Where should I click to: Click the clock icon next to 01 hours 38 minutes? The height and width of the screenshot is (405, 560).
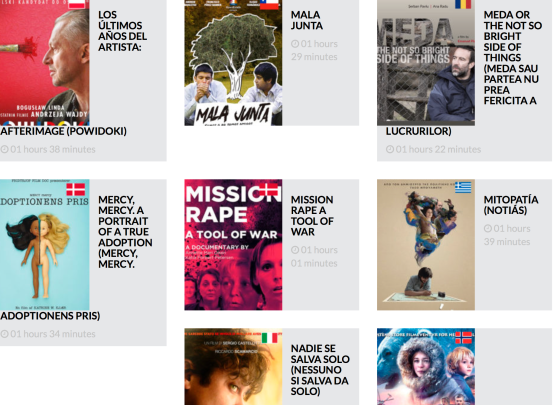tap(4, 149)
